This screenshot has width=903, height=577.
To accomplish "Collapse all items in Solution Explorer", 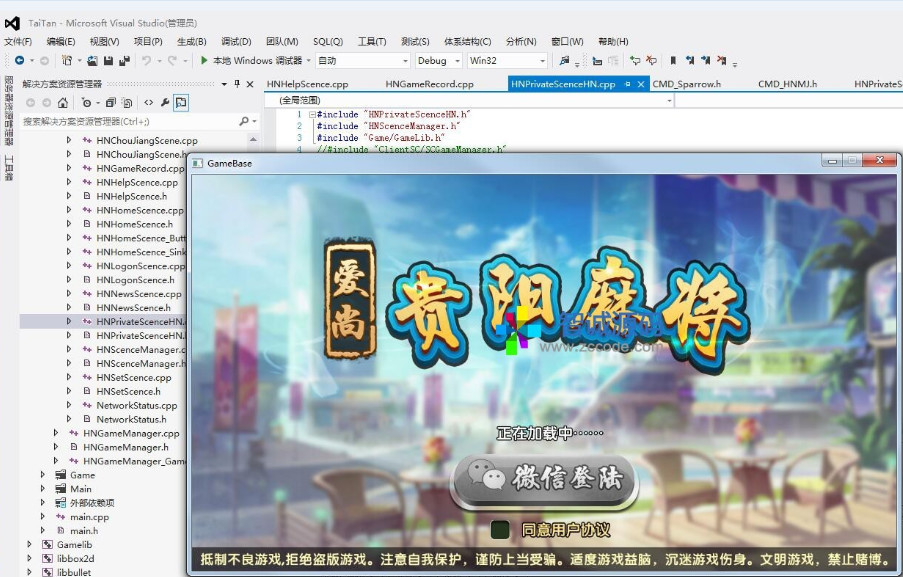I will point(111,103).
